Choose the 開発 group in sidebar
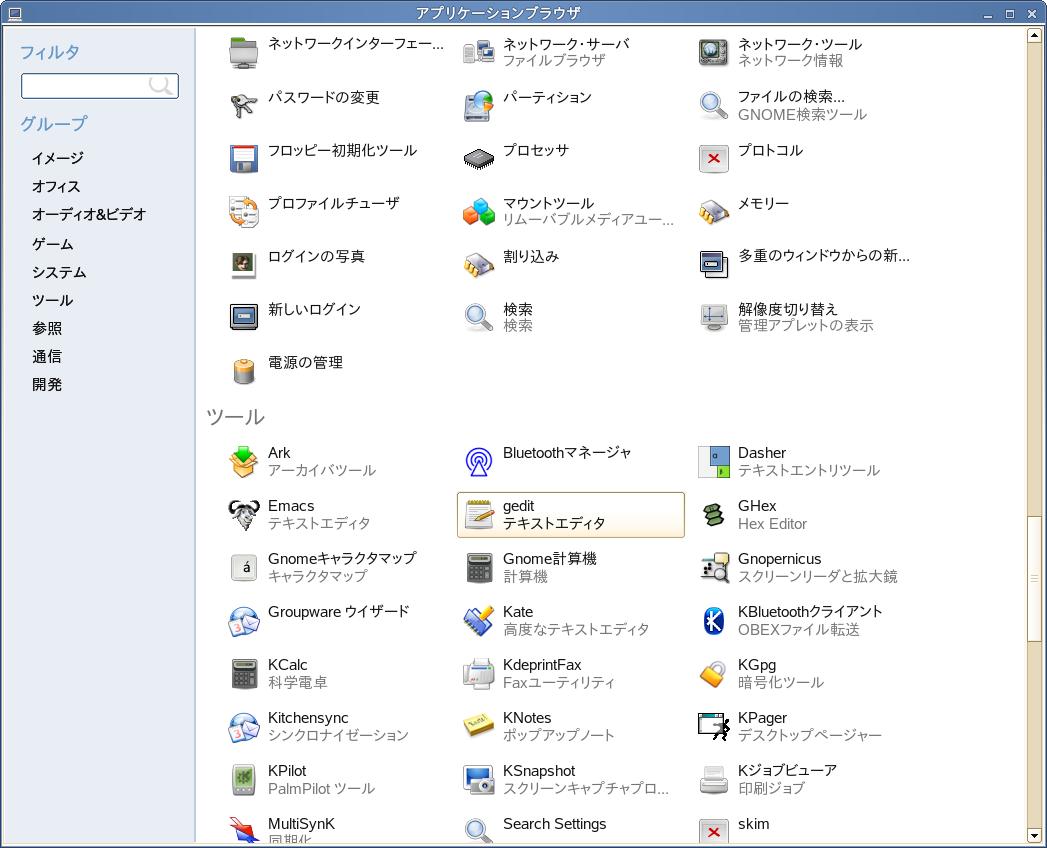The image size is (1047, 848). 47,384
